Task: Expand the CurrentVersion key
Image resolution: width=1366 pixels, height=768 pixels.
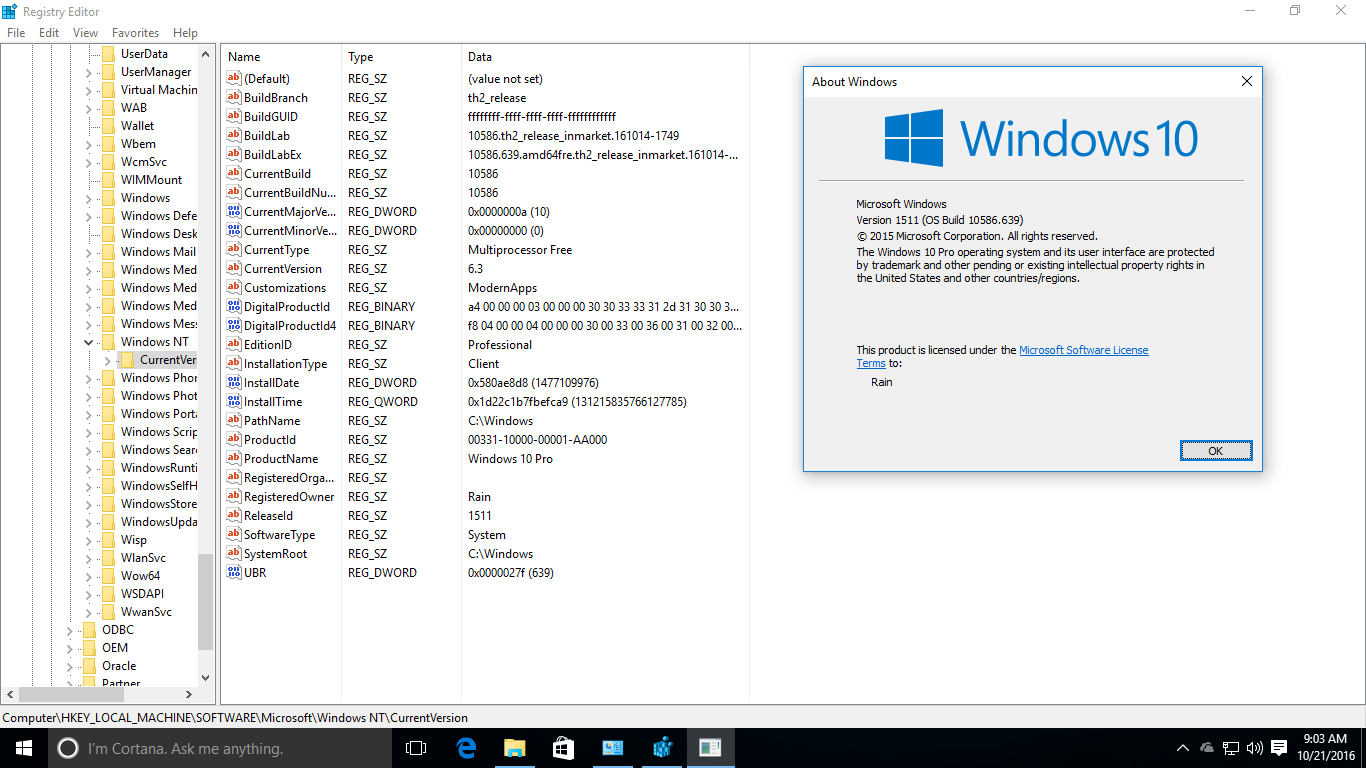Action: point(108,360)
